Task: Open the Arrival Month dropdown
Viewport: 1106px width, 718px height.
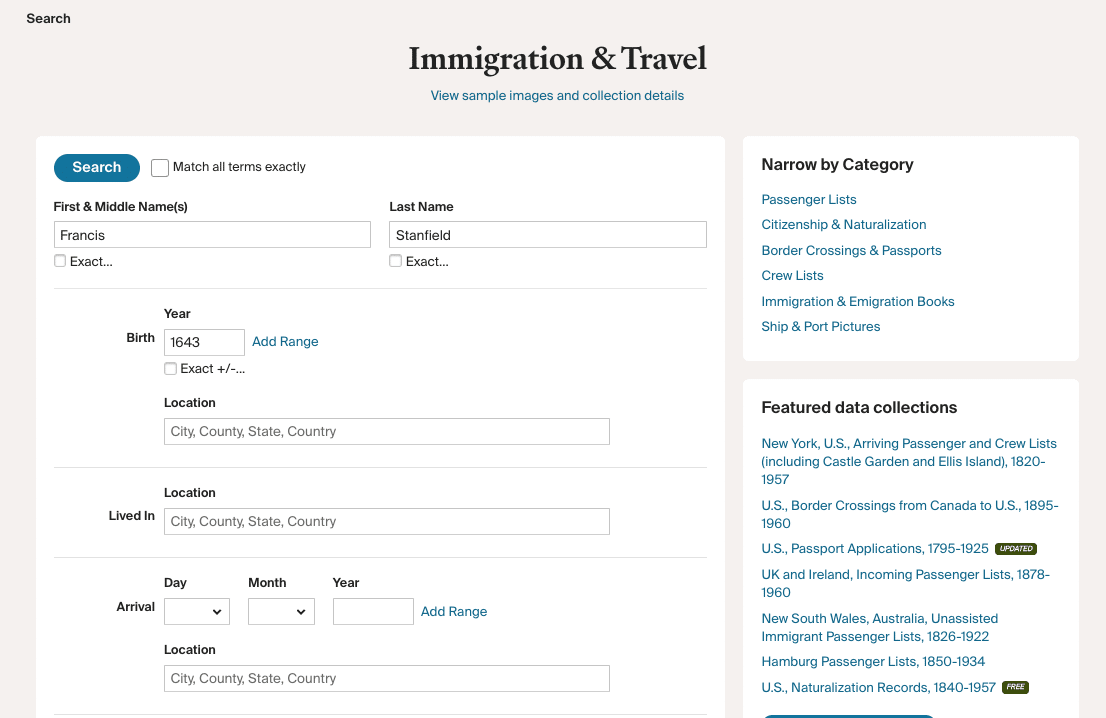Action: 281,611
